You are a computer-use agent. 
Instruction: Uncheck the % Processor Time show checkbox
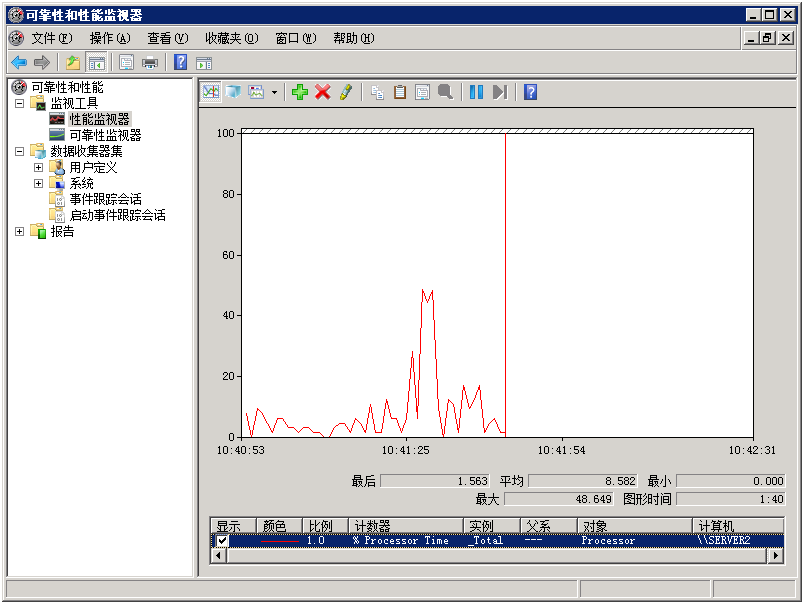[x=222, y=541]
